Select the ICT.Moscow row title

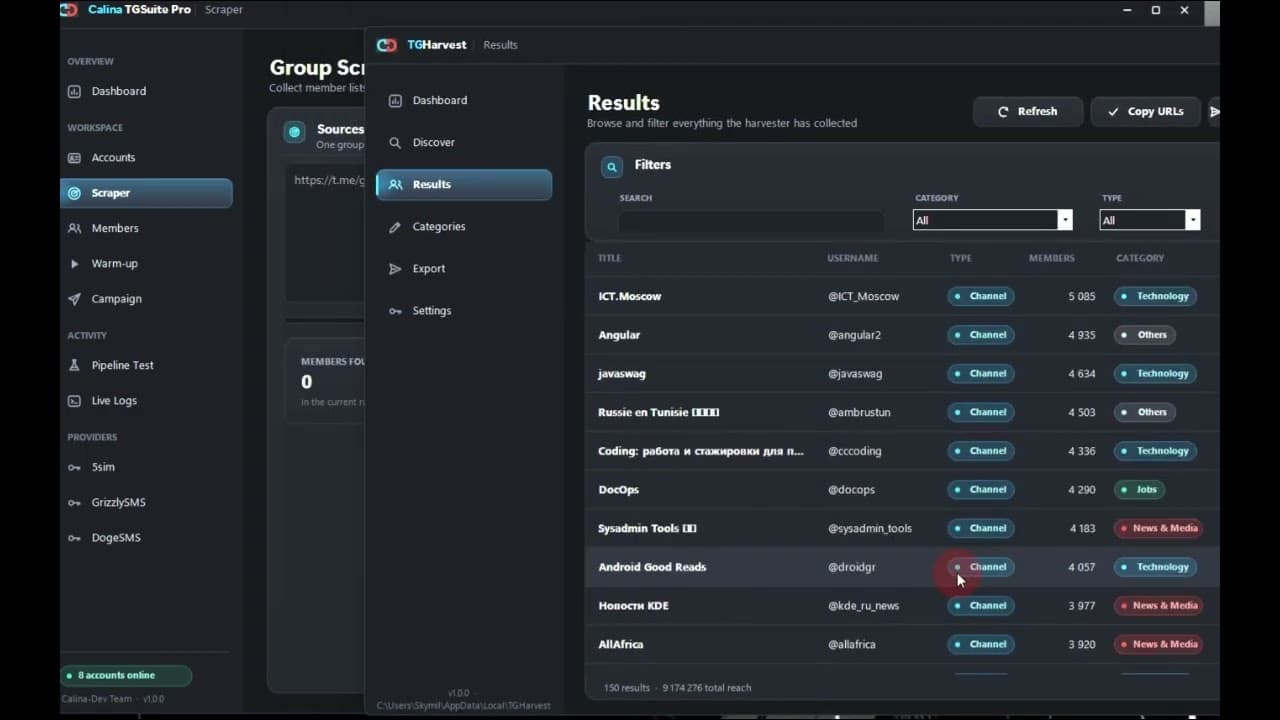(630, 297)
